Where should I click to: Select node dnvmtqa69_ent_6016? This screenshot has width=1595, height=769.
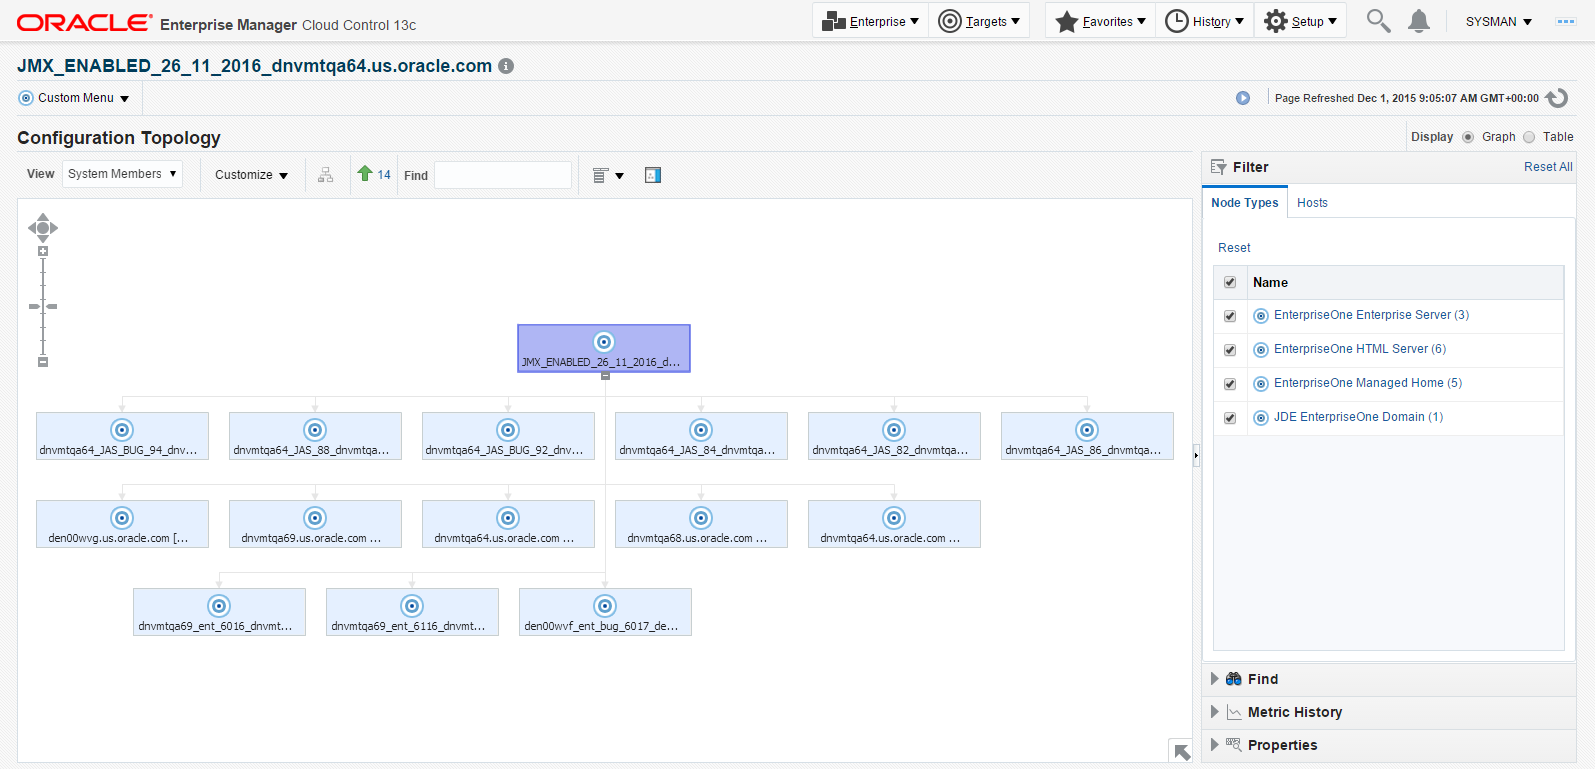219,612
